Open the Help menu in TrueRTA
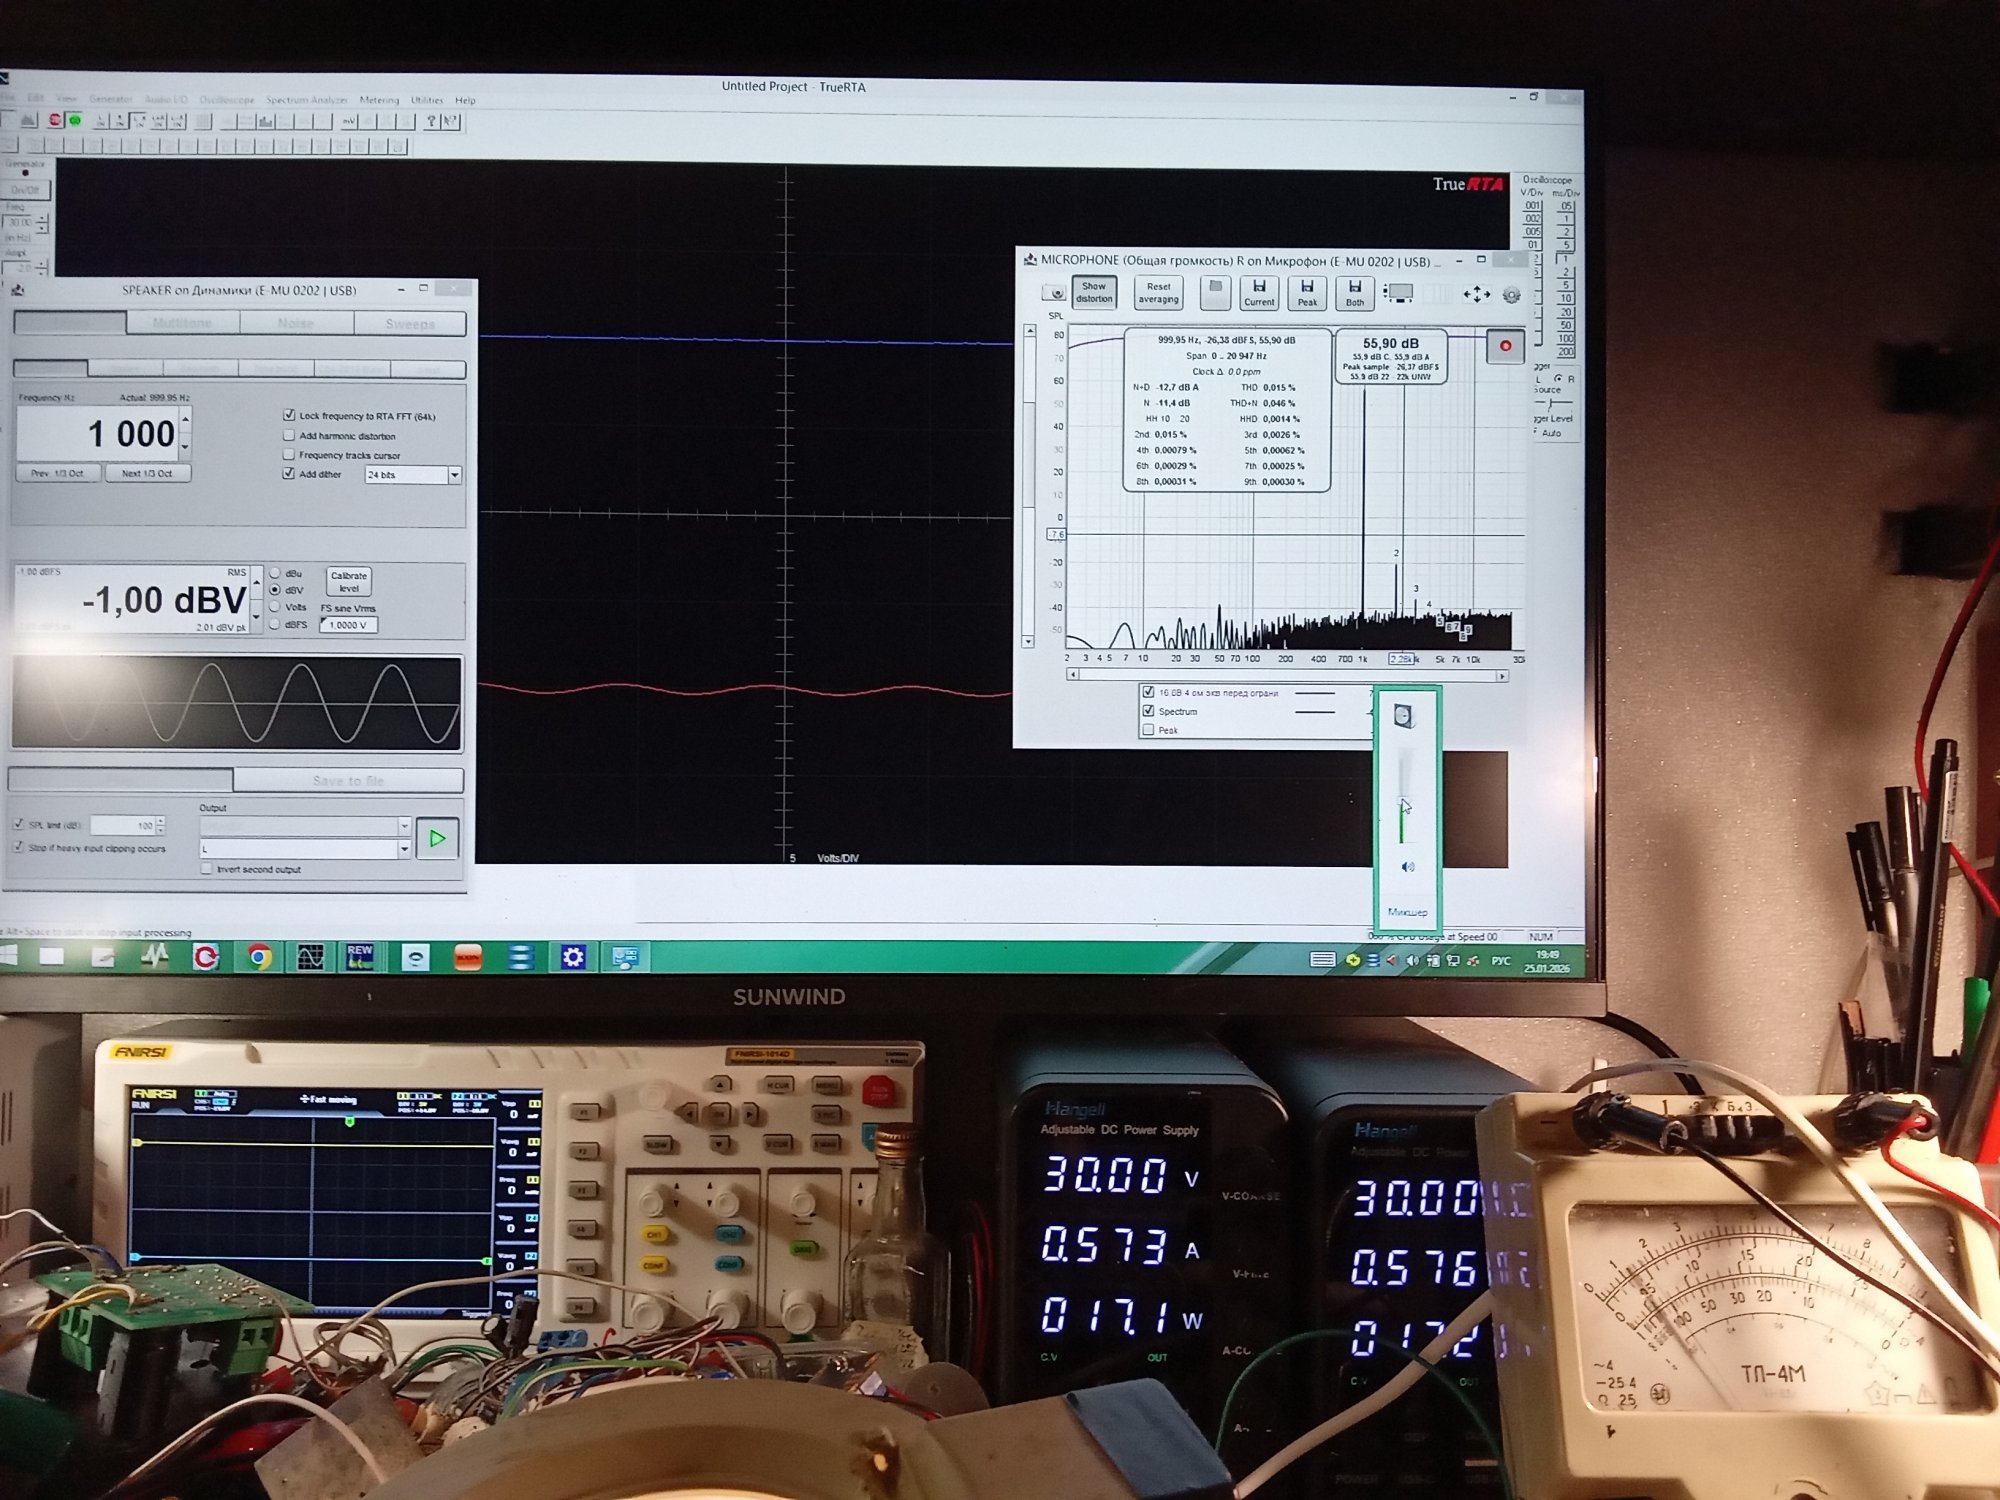Viewport: 2000px width, 1500px height. pos(465,100)
